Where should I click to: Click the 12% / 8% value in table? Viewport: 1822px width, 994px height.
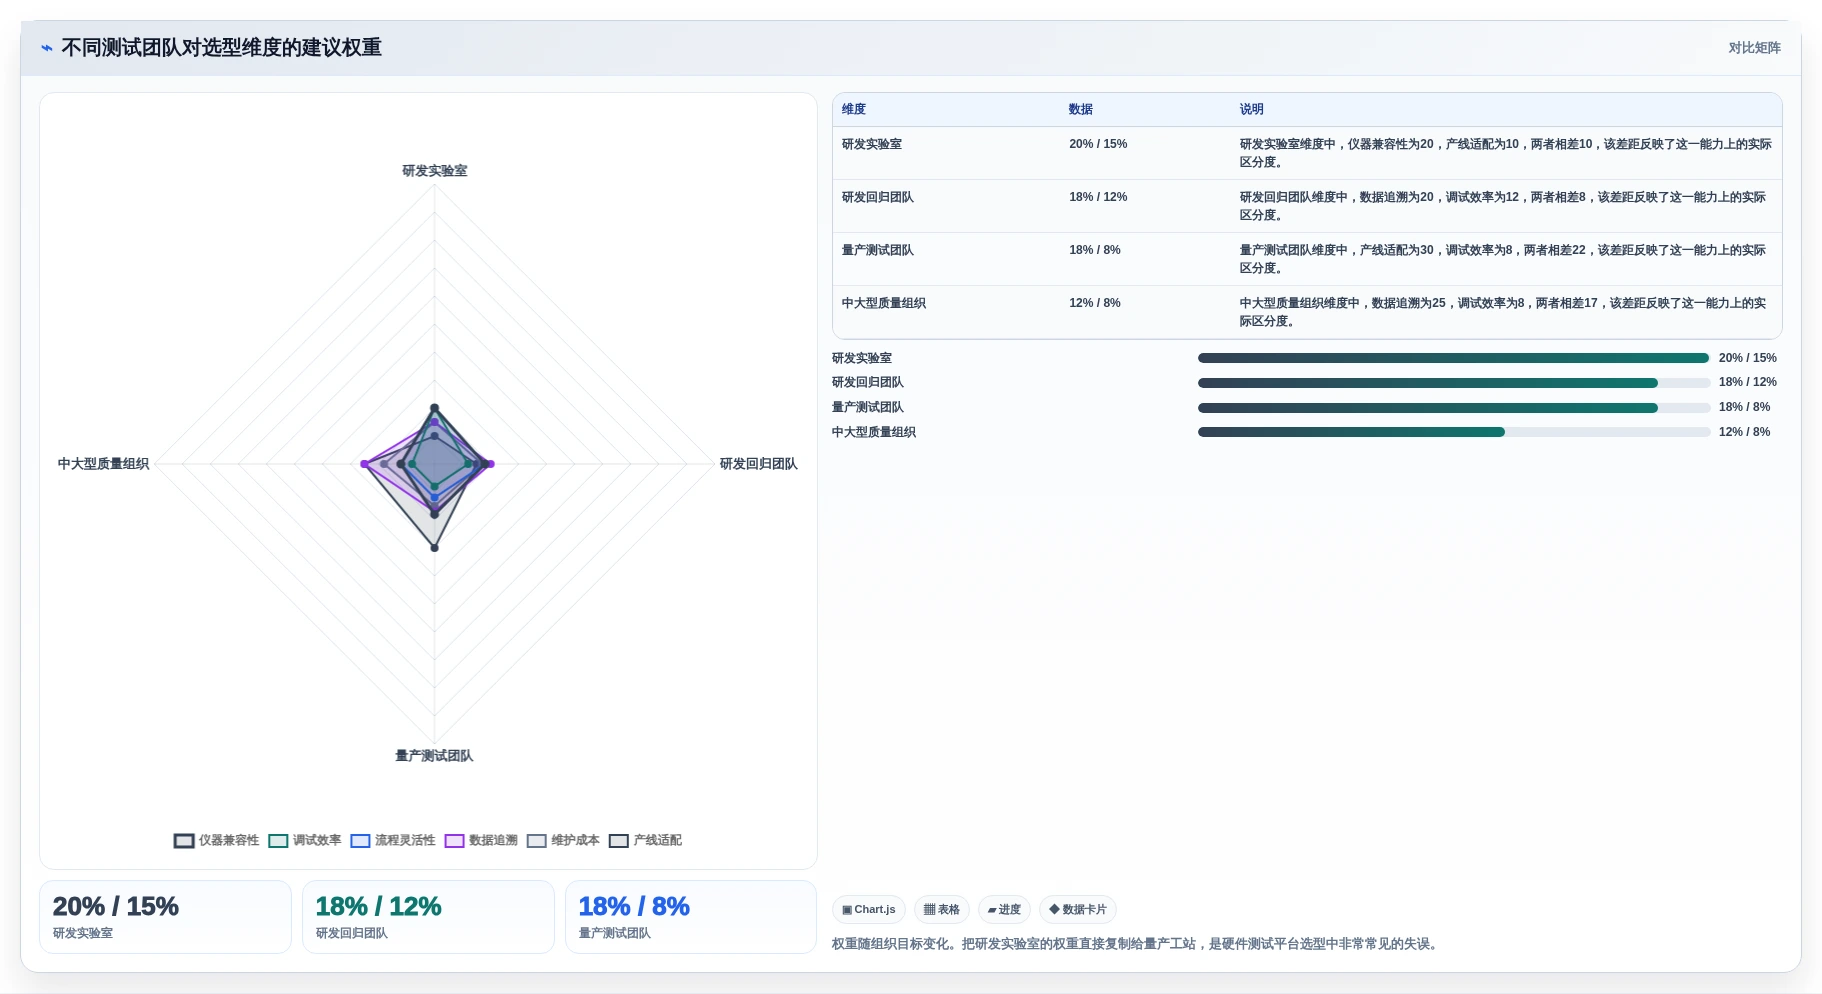(x=1095, y=303)
